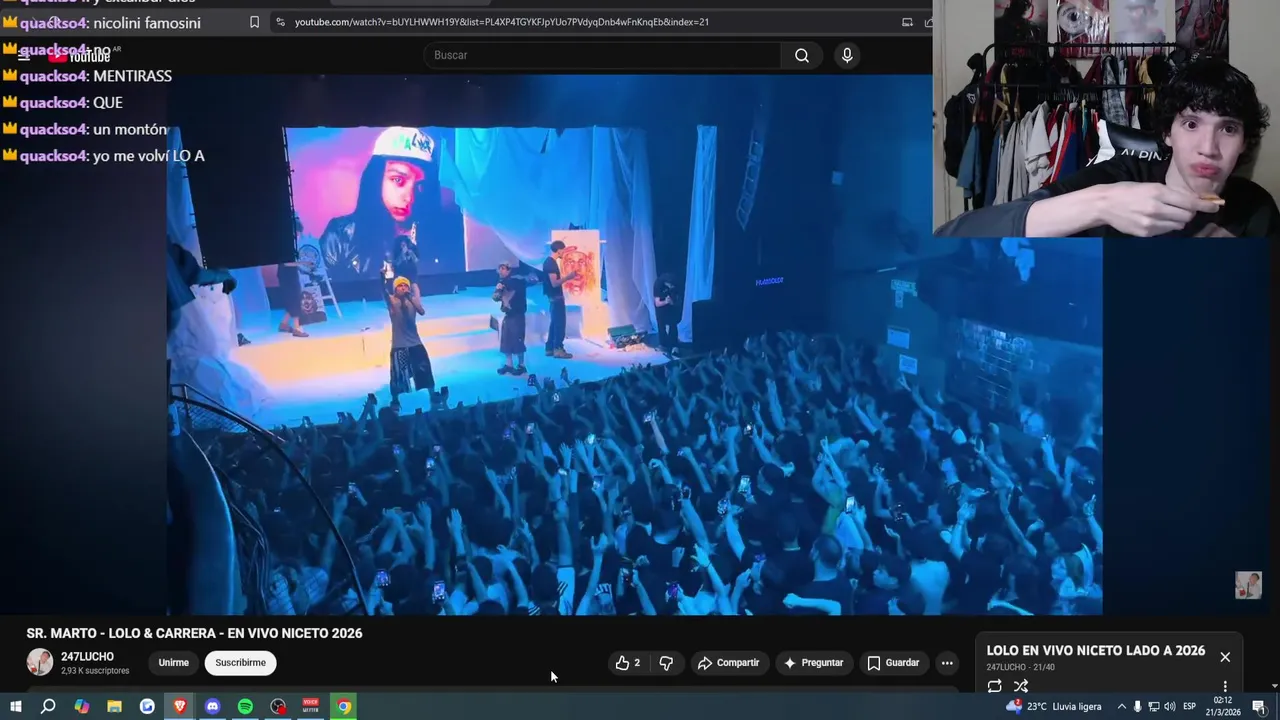
Task: Click chat message 'un montón'
Action: coord(130,130)
